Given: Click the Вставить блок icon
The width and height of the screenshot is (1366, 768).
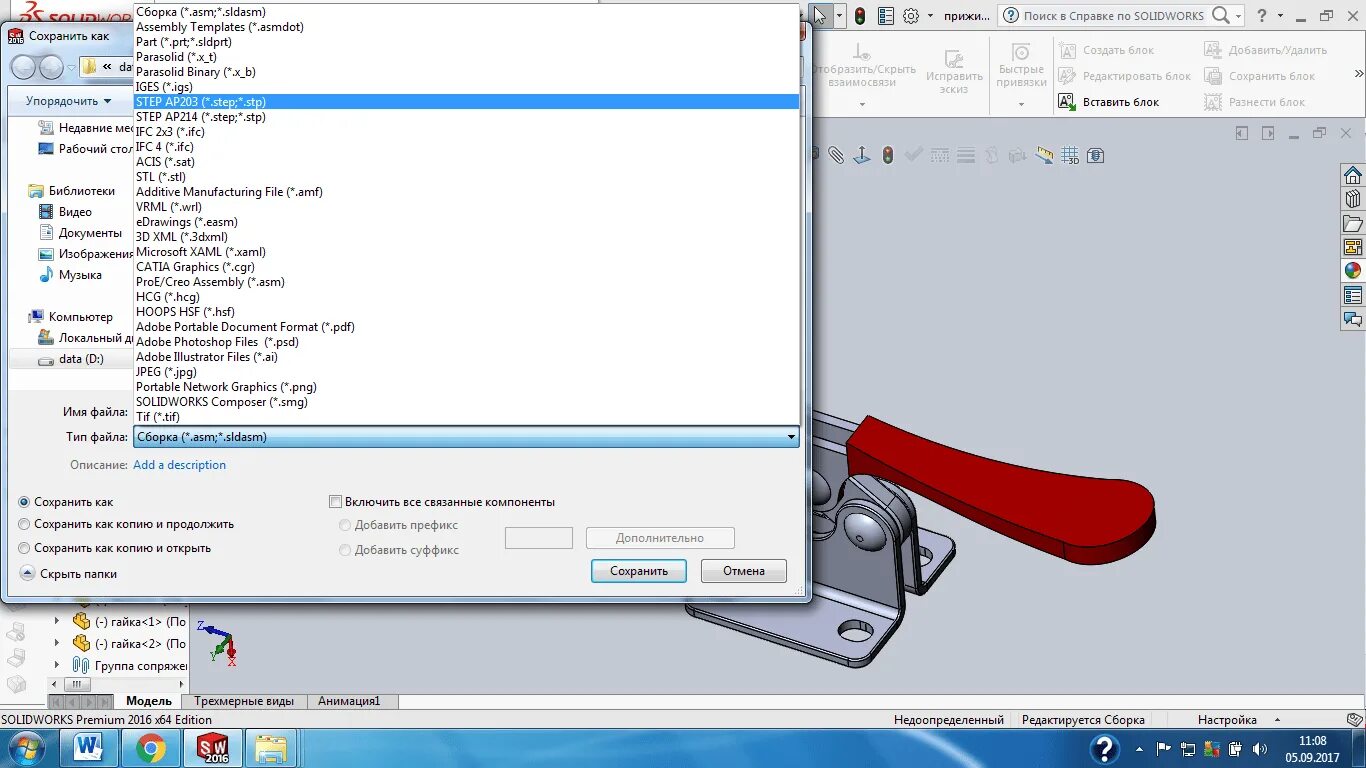Looking at the screenshot, I should click(x=1066, y=102).
